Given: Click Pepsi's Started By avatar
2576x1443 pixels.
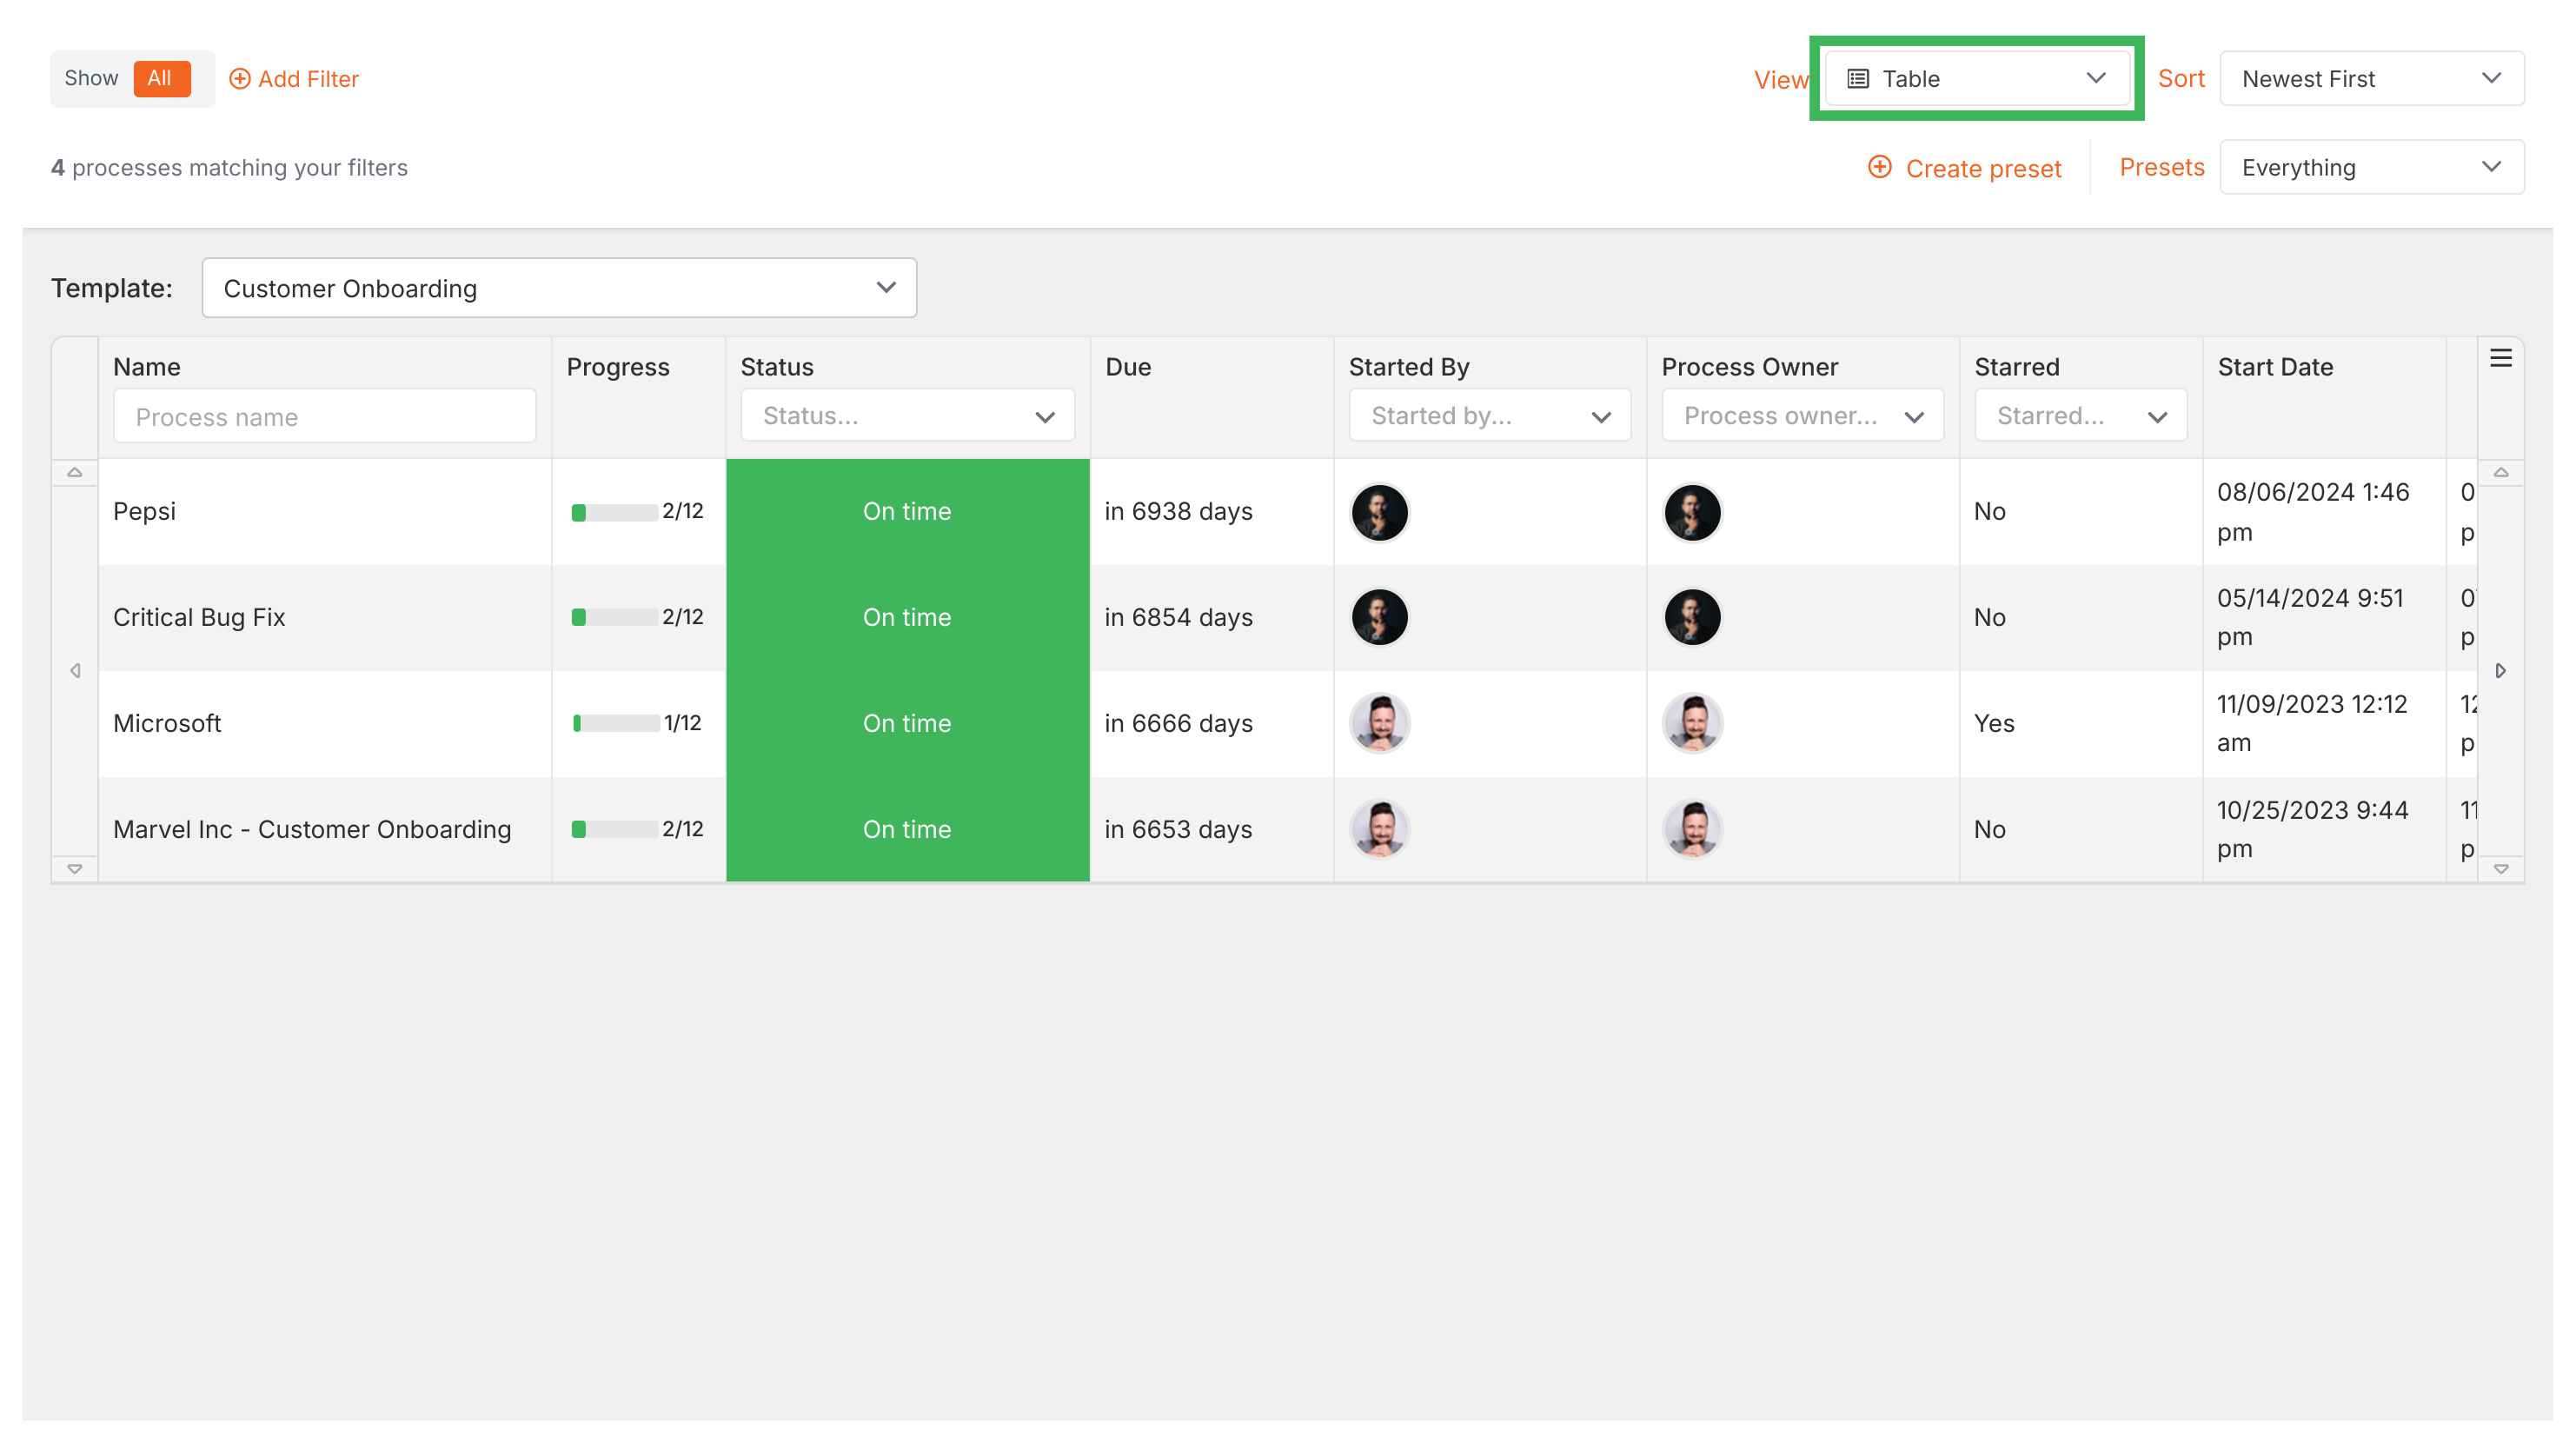Looking at the screenshot, I should coord(1379,512).
